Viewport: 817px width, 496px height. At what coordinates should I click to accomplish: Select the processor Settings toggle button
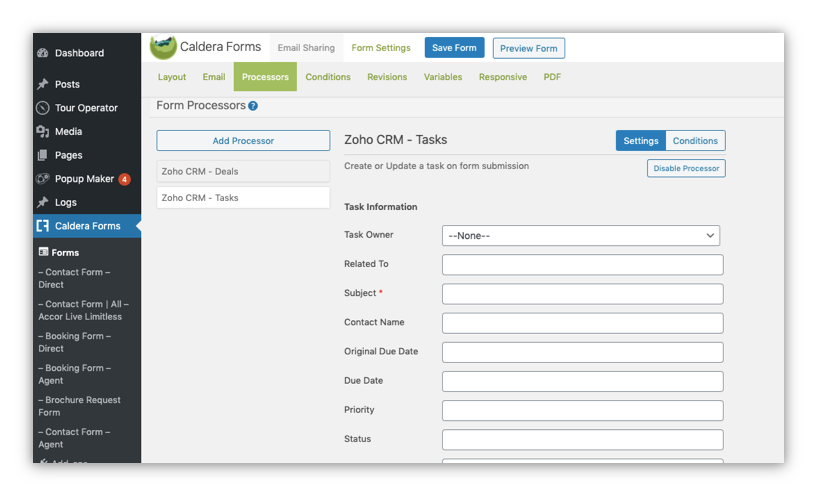(641, 141)
